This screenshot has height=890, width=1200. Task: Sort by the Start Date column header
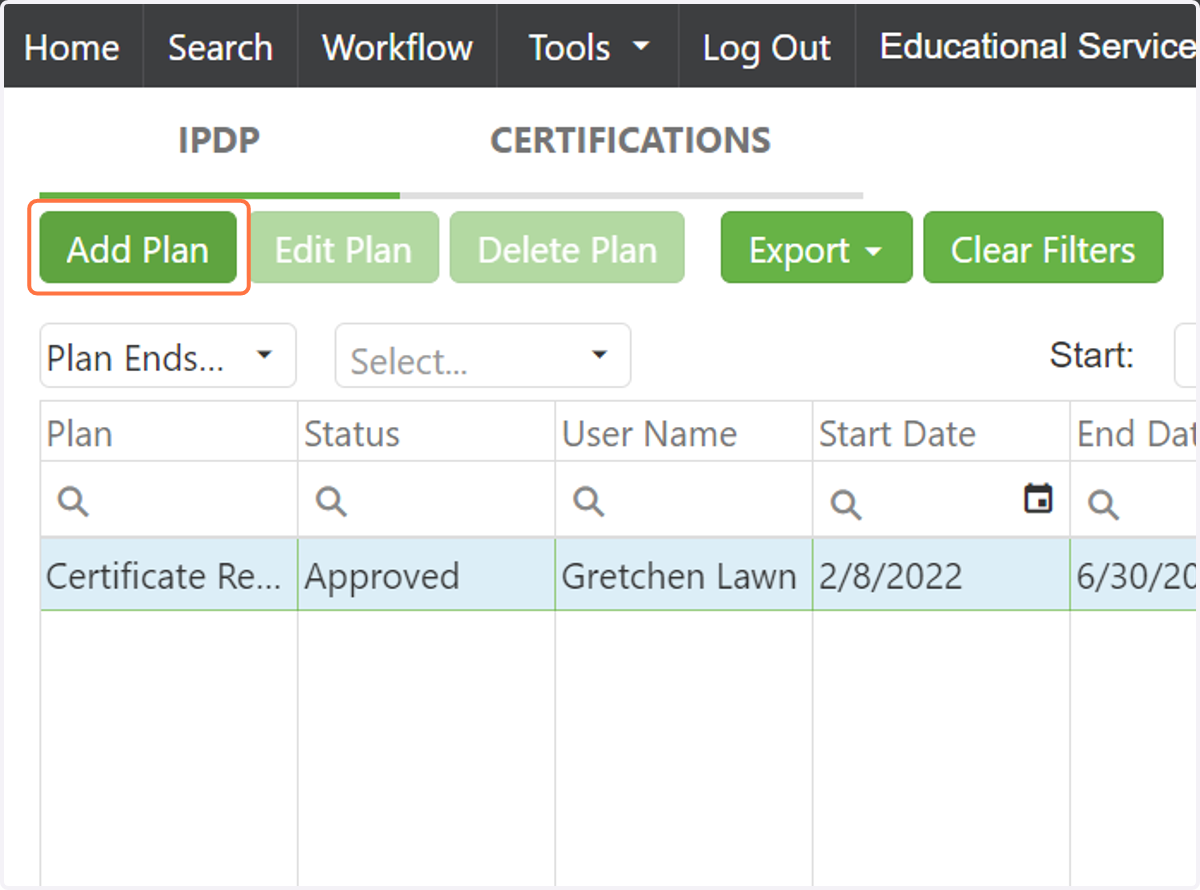tap(941, 433)
